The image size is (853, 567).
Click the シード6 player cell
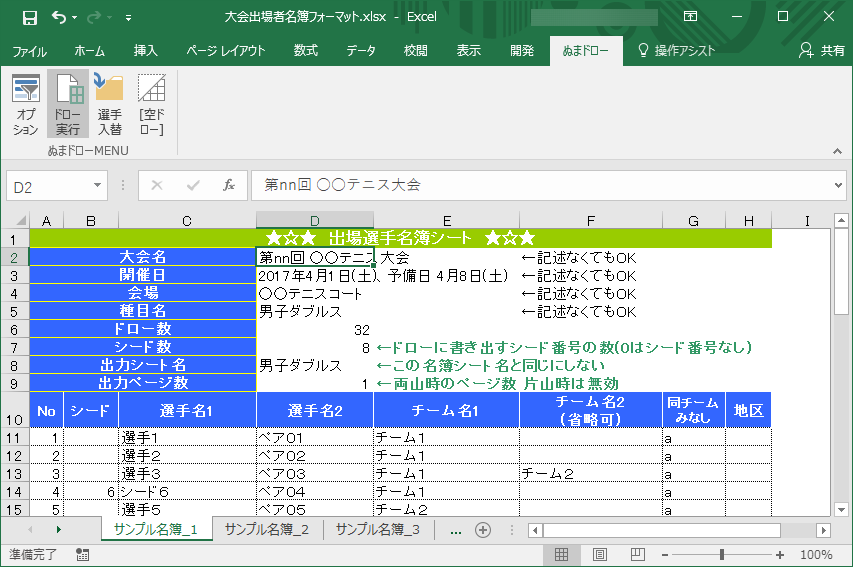coord(187,492)
